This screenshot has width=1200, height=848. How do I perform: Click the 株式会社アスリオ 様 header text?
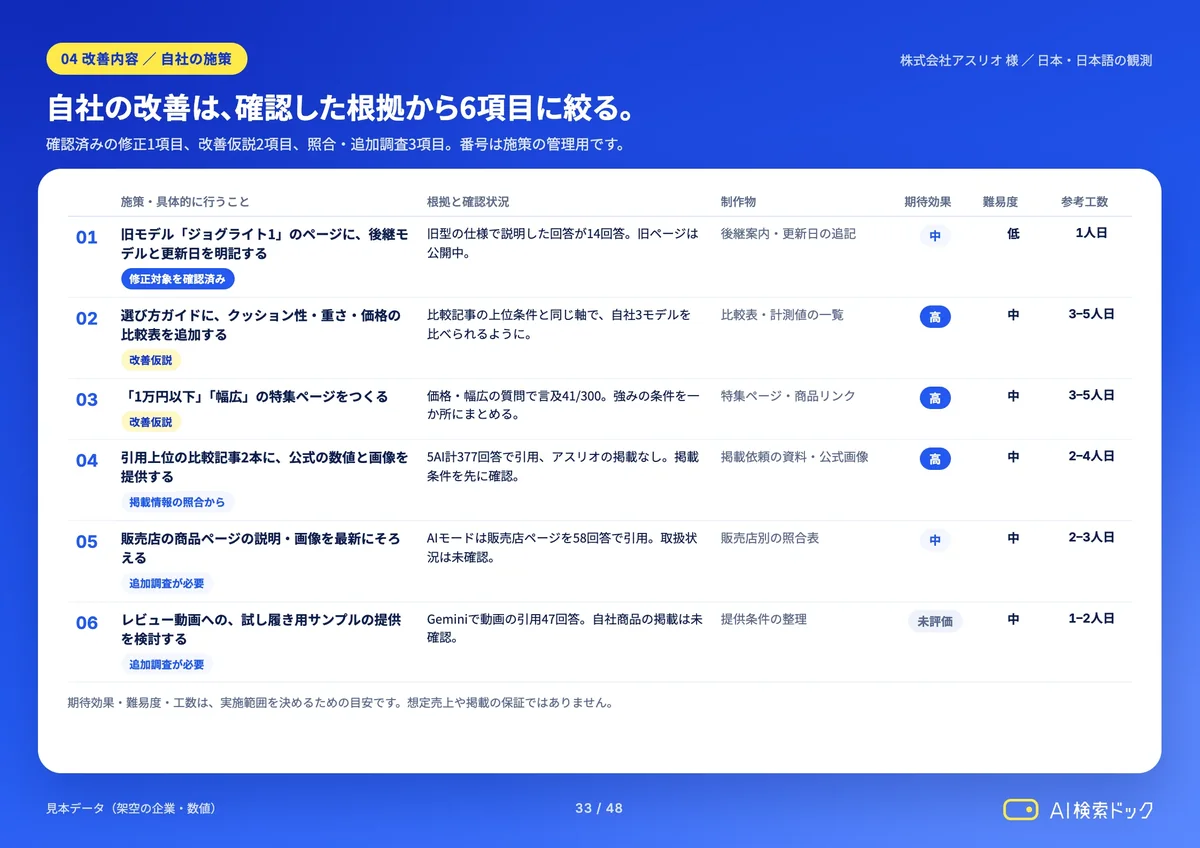[959, 60]
